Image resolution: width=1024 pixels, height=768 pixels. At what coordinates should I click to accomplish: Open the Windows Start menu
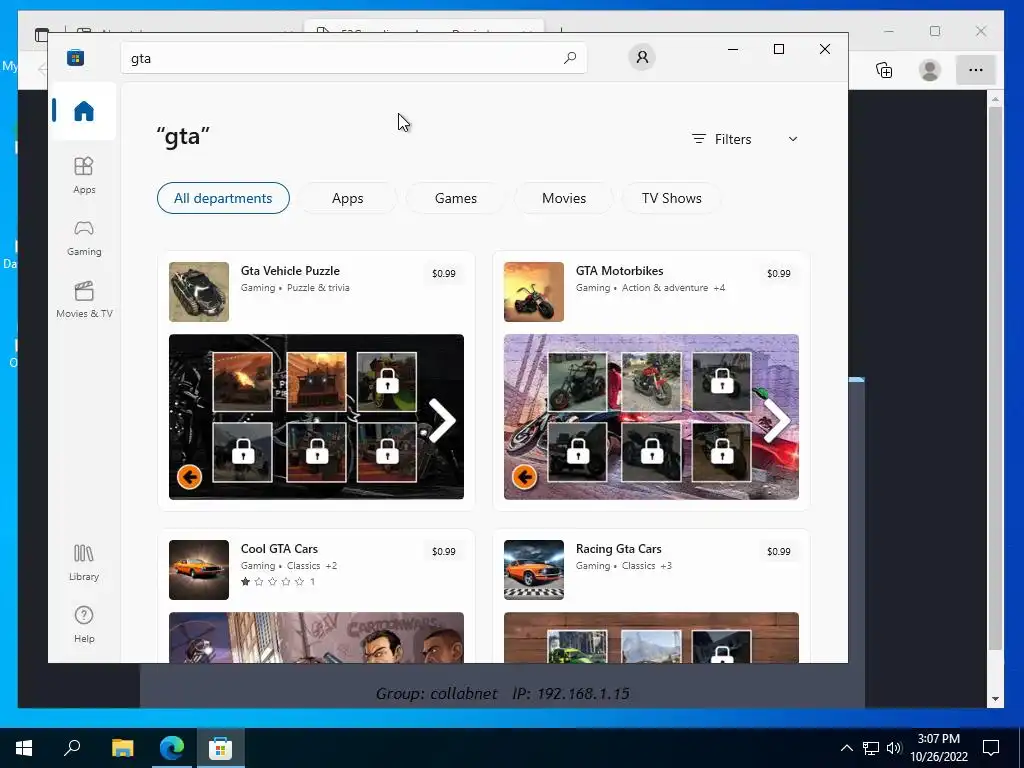coord(24,747)
